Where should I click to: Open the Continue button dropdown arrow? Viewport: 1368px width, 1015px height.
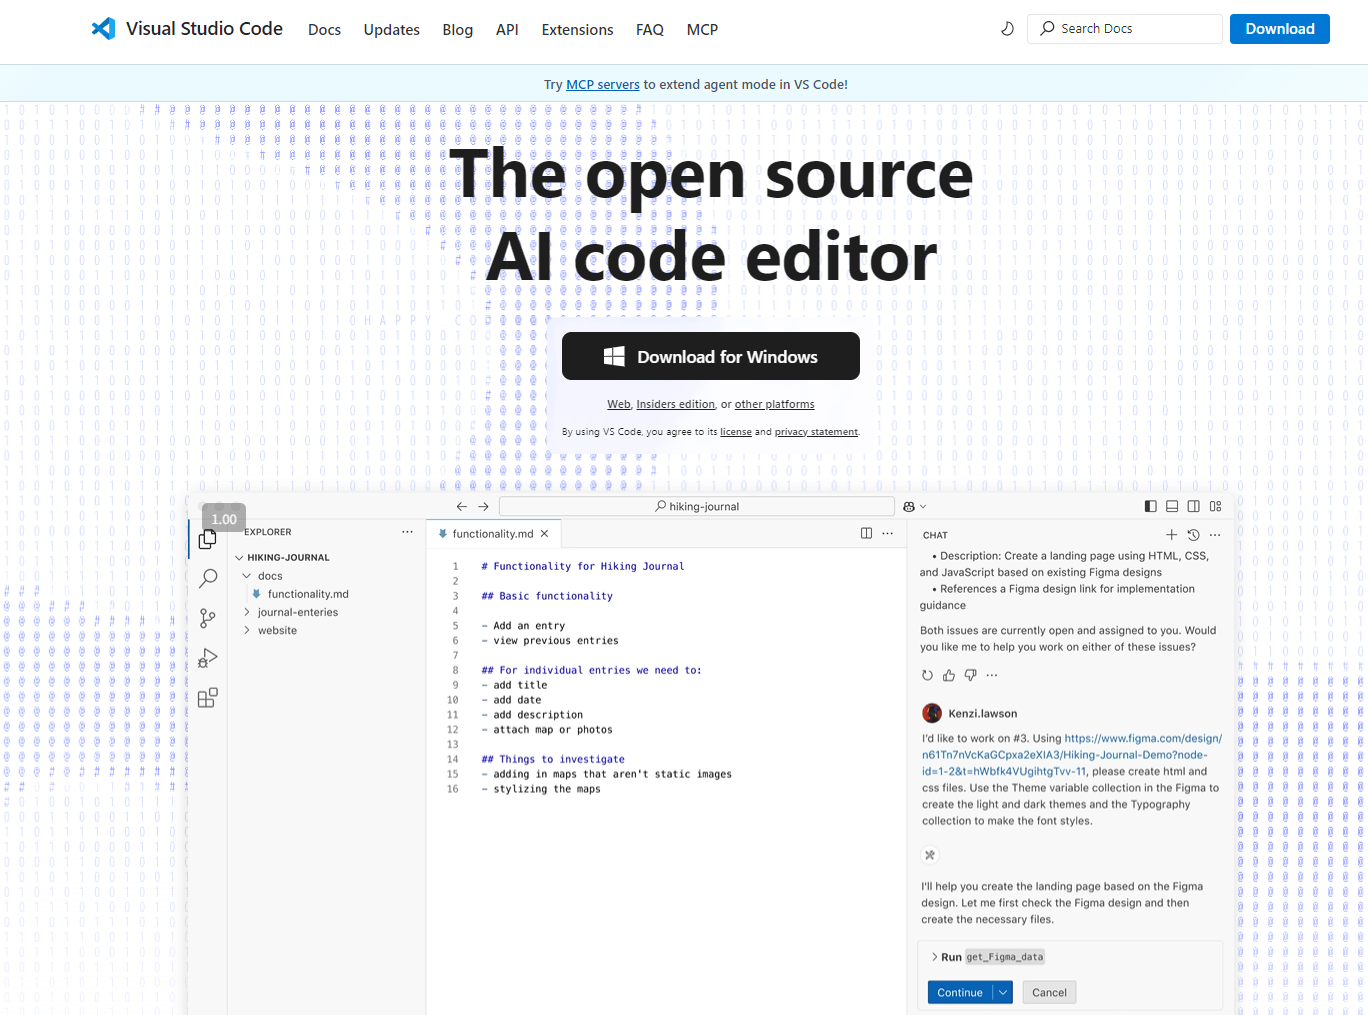click(x=1003, y=992)
